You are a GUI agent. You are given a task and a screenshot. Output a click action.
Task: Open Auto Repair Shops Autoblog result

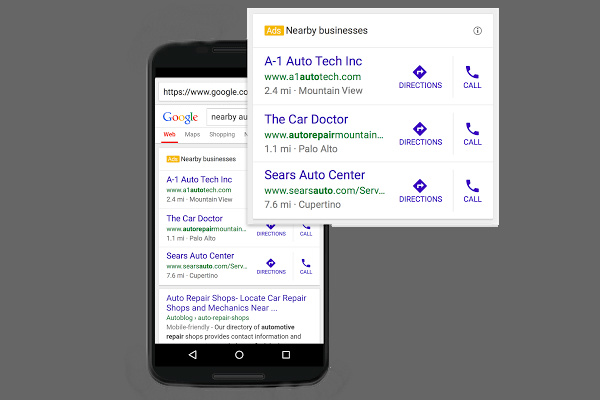(236, 303)
